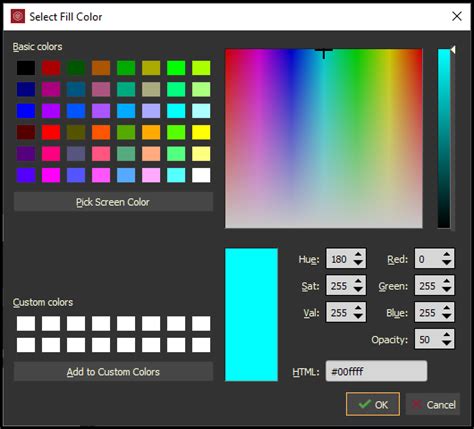Confirm the color with the OK button

point(373,404)
